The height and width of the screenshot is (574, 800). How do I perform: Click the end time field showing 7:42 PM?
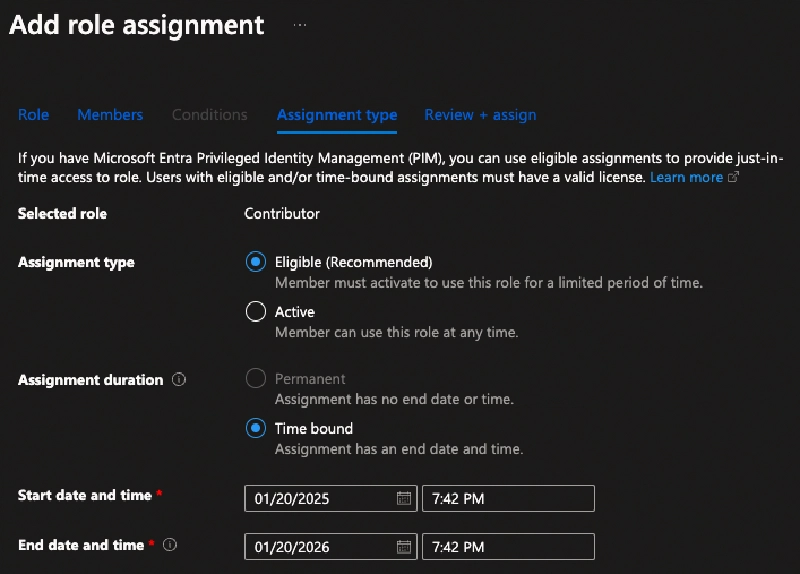(x=508, y=547)
